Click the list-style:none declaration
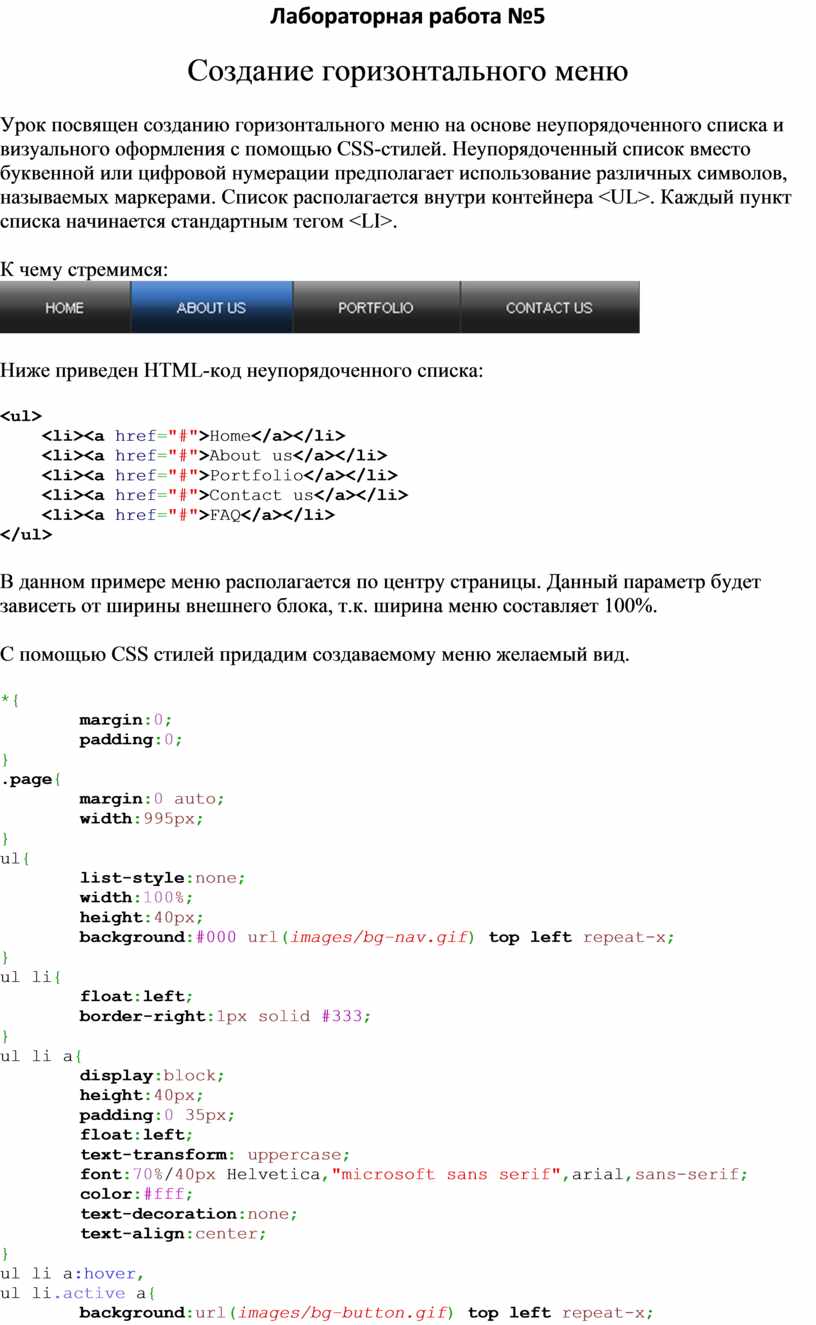Image resolution: width=816 pixels, height=1325 pixels. (x=162, y=878)
